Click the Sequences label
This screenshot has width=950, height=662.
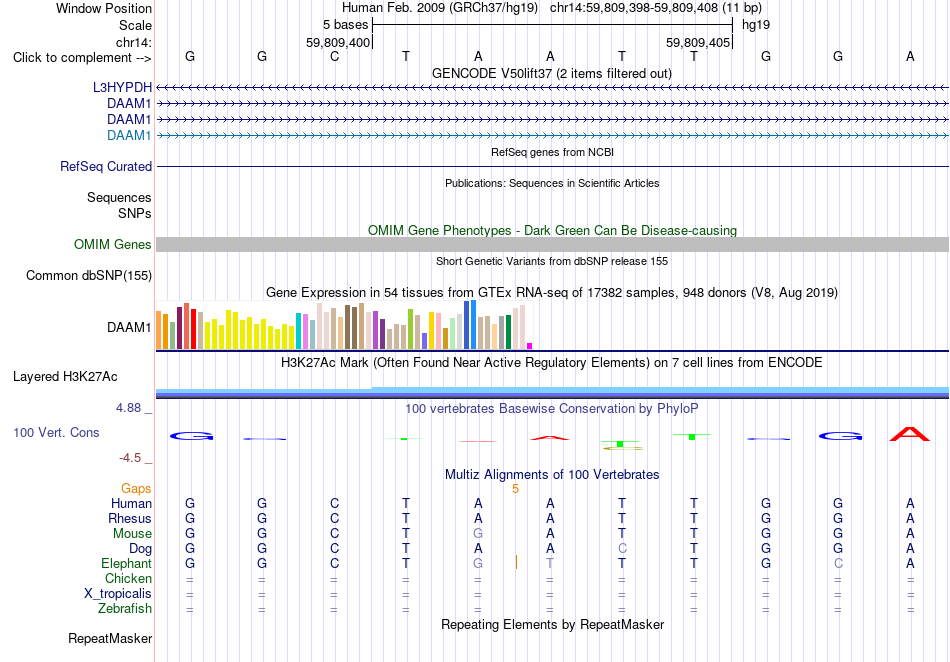pyautogui.click(x=119, y=197)
